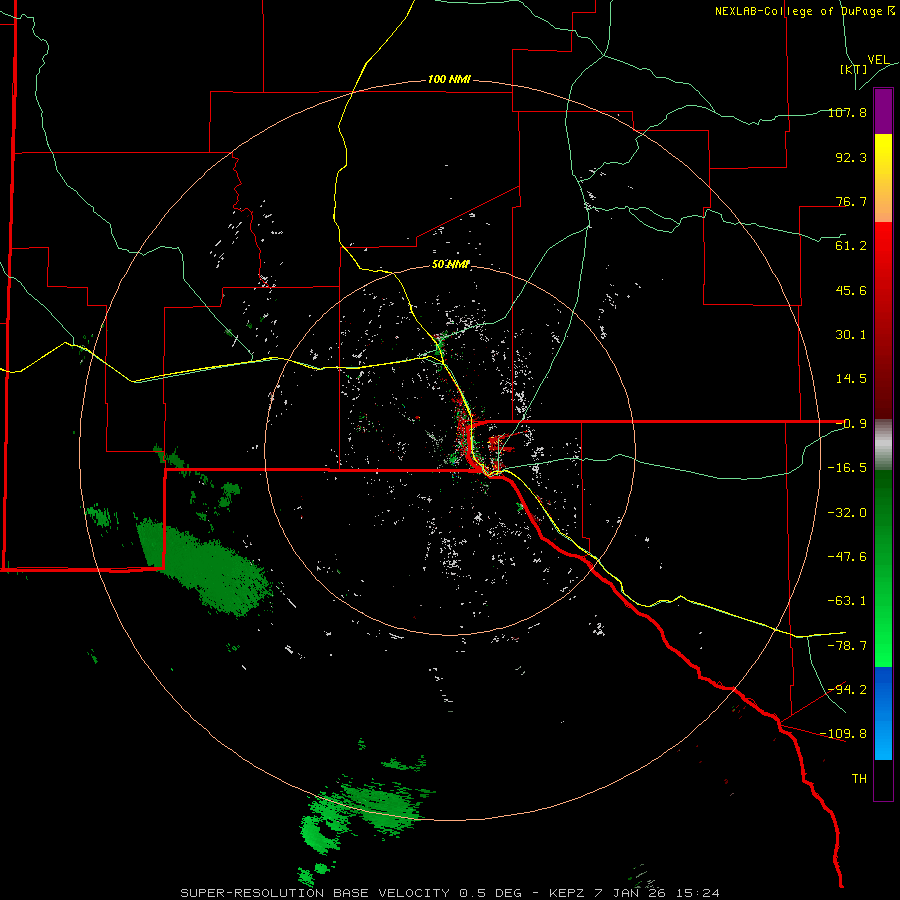Click the -16.5 velocity scale value
The width and height of the screenshot is (900, 900).
click(x=847, y=468)
